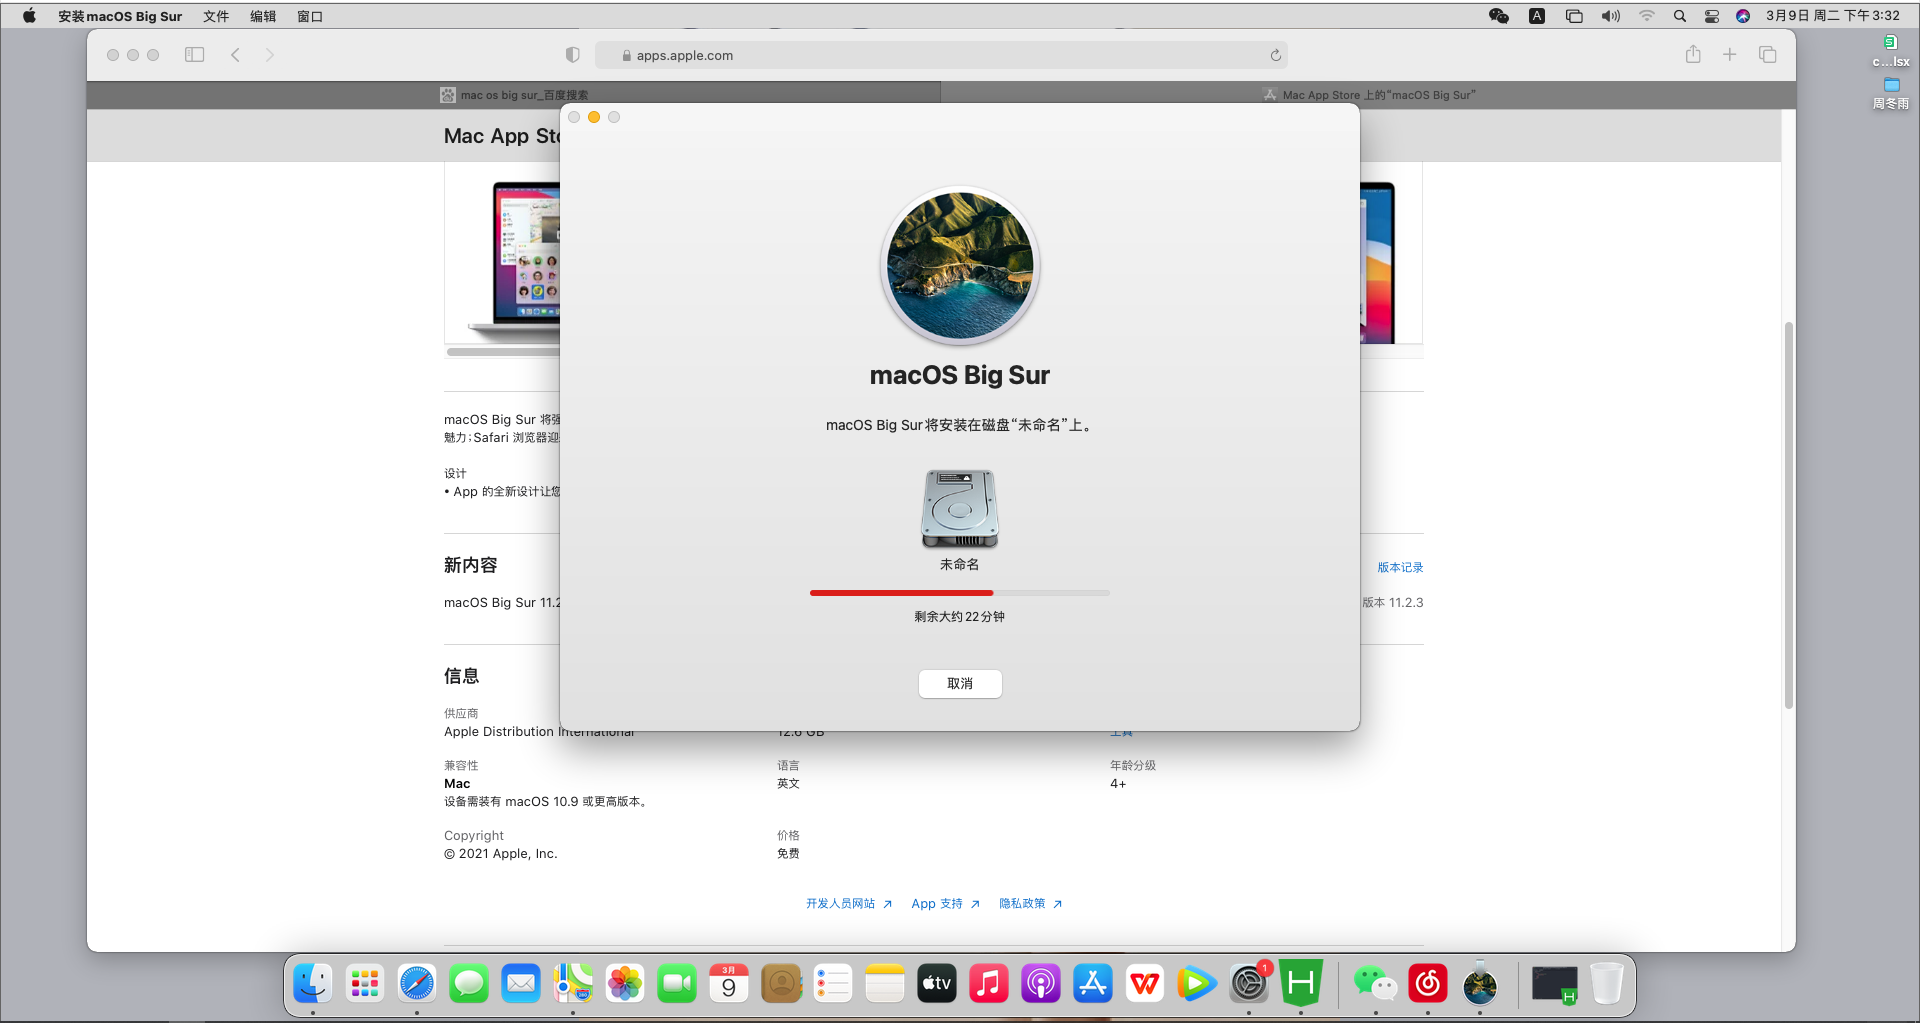This screenshot has width=1920, height=1023.
Task: Open Reminders from the Dock
Action: (833, 984)
